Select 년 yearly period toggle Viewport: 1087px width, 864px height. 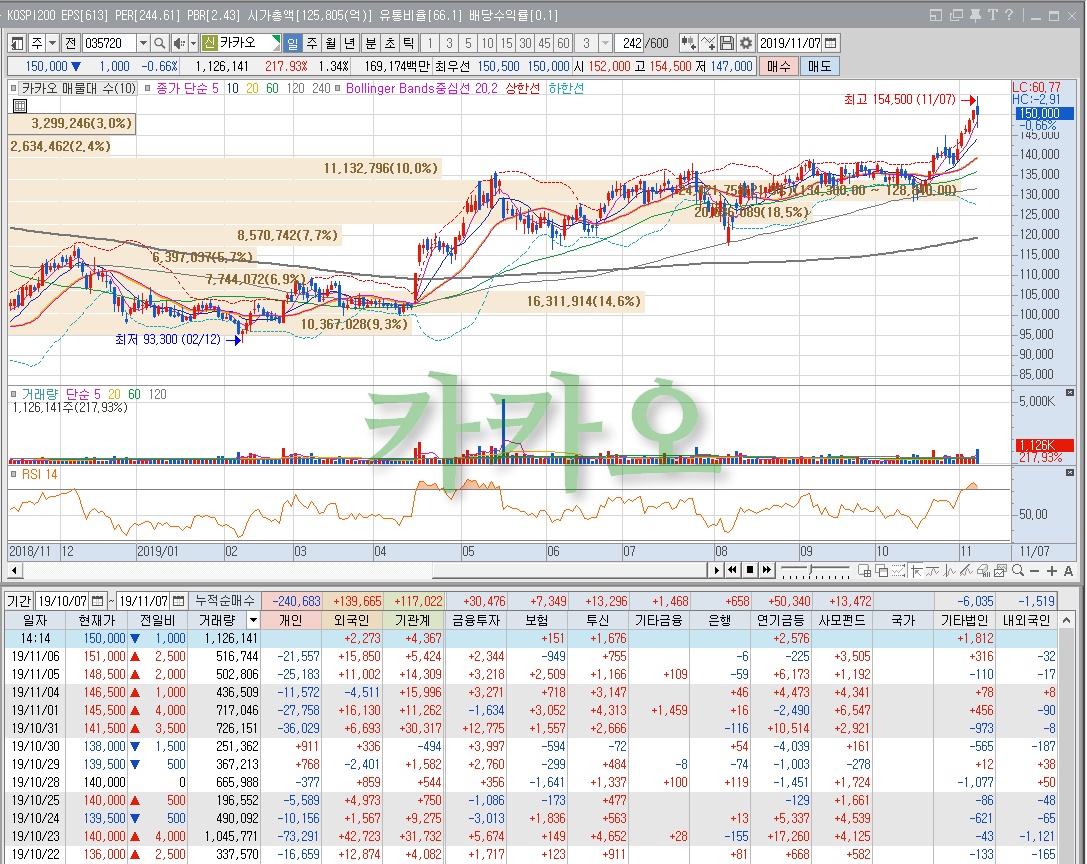click(349, 43)
